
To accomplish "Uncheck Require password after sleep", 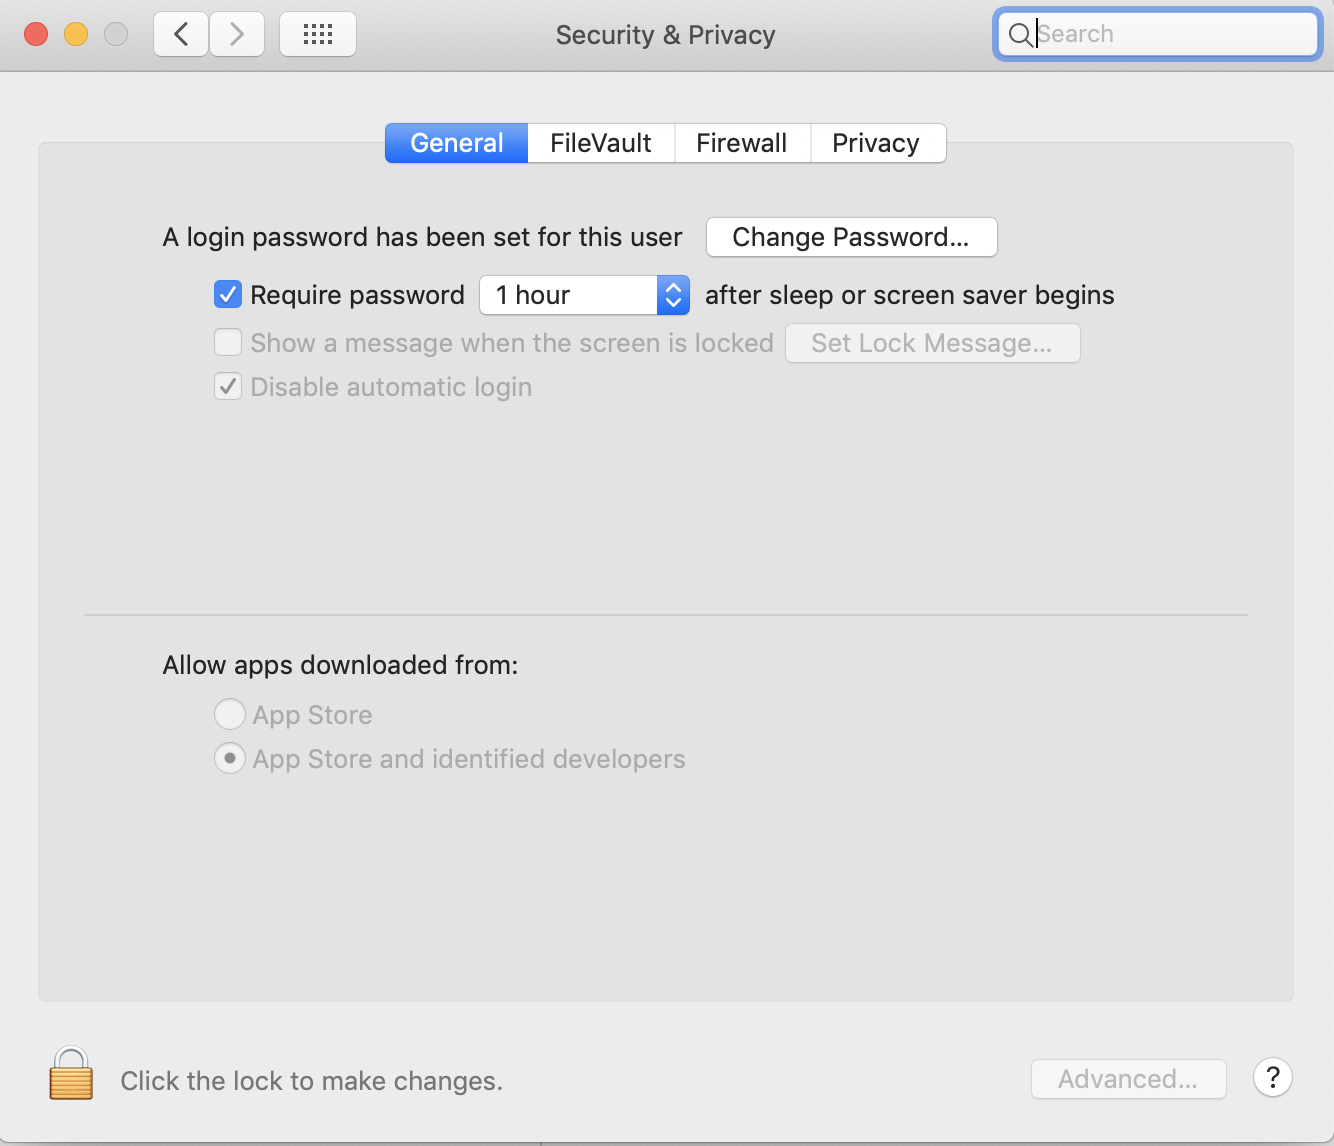I will pyautogui.click(x=227, y=294).
